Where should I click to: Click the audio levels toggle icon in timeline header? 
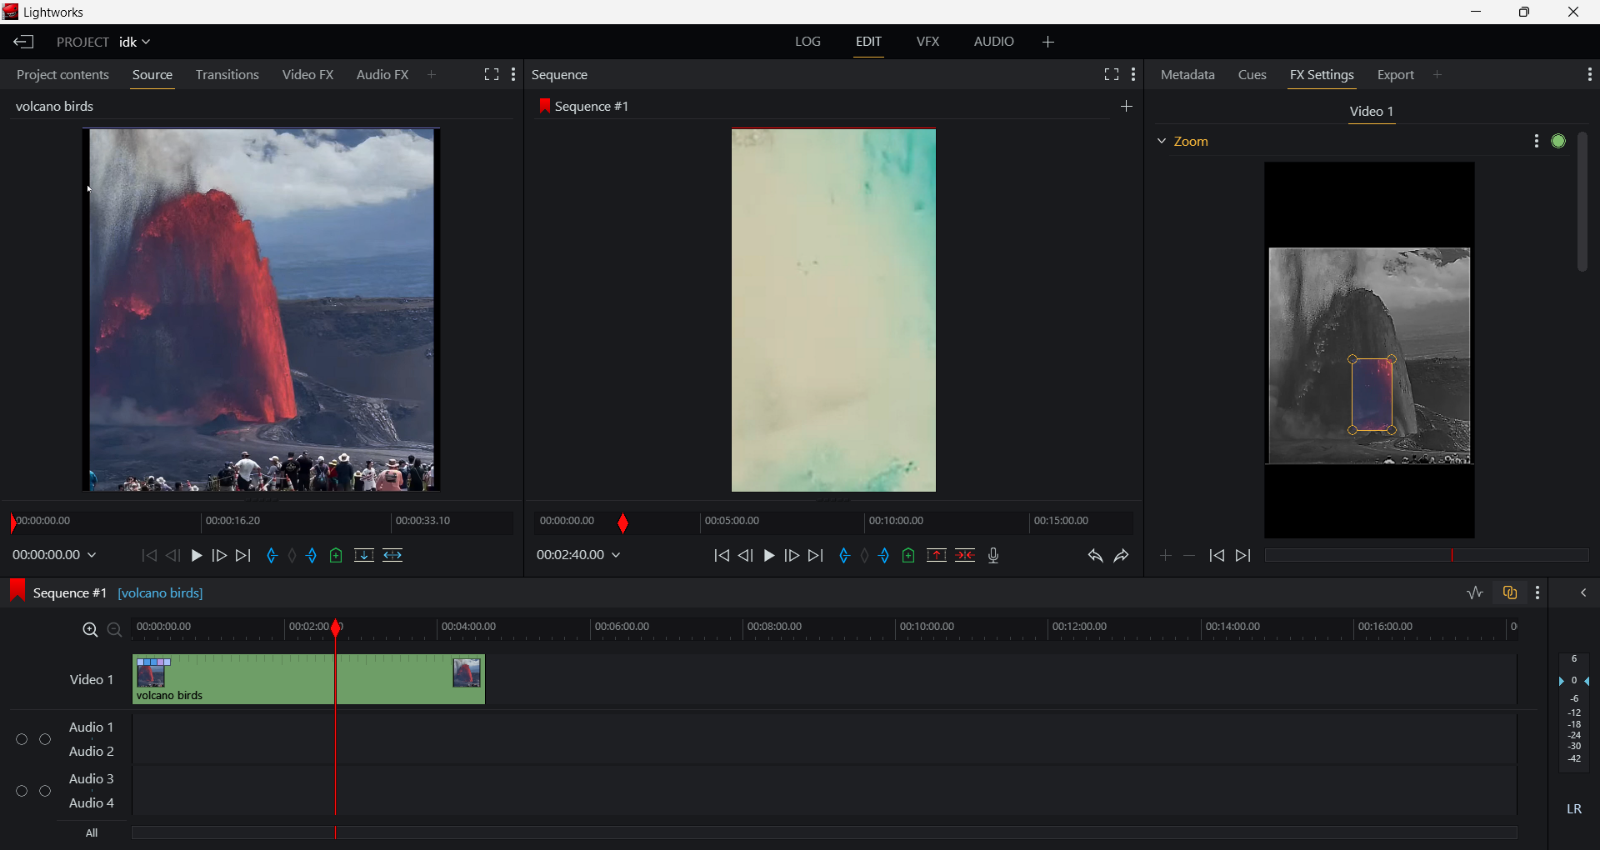1475,593
